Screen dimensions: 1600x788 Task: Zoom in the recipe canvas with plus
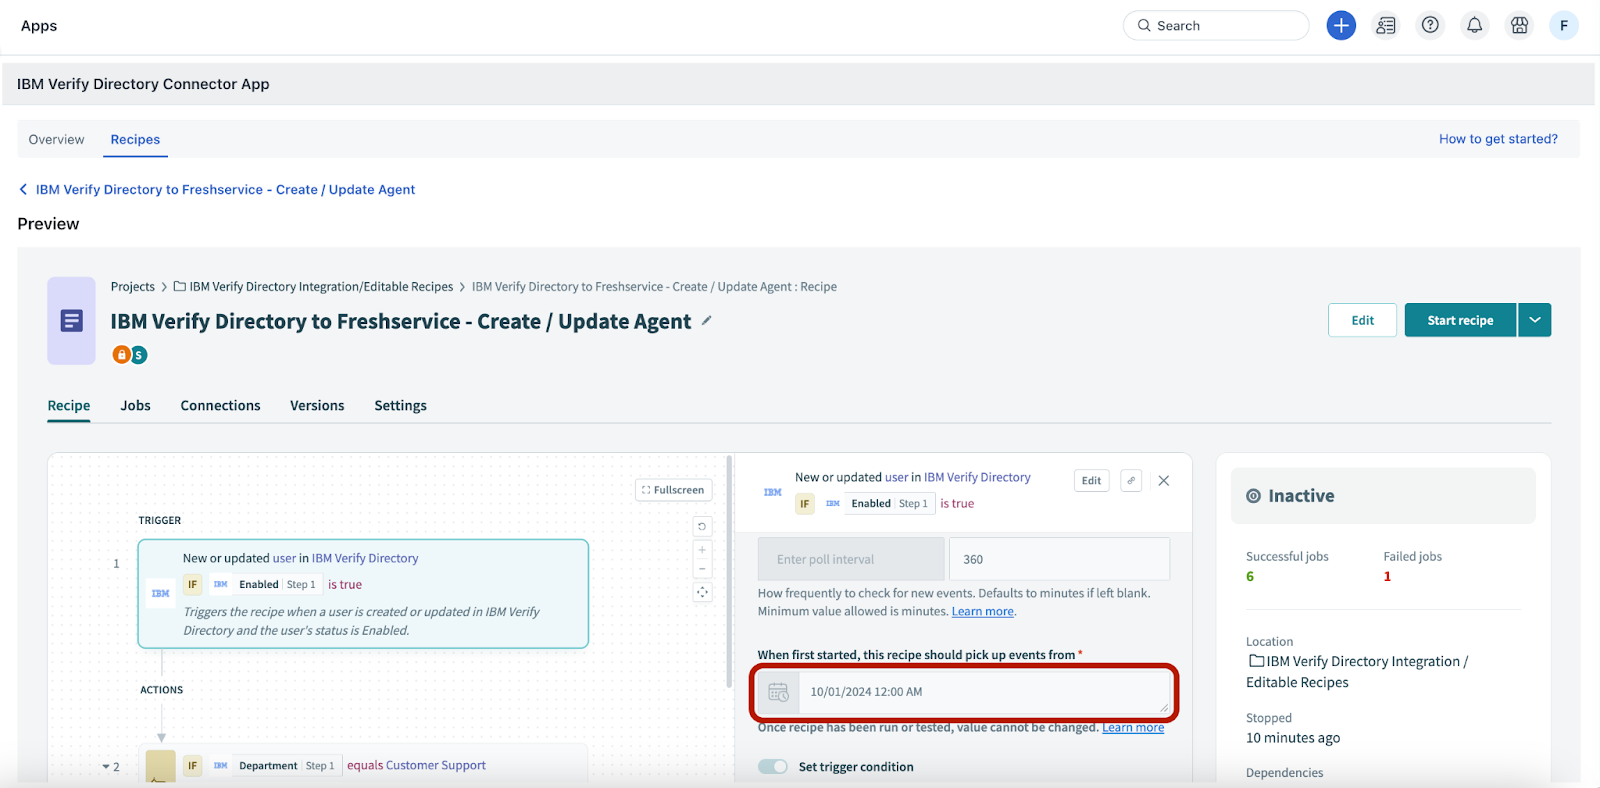click(702, 550)
